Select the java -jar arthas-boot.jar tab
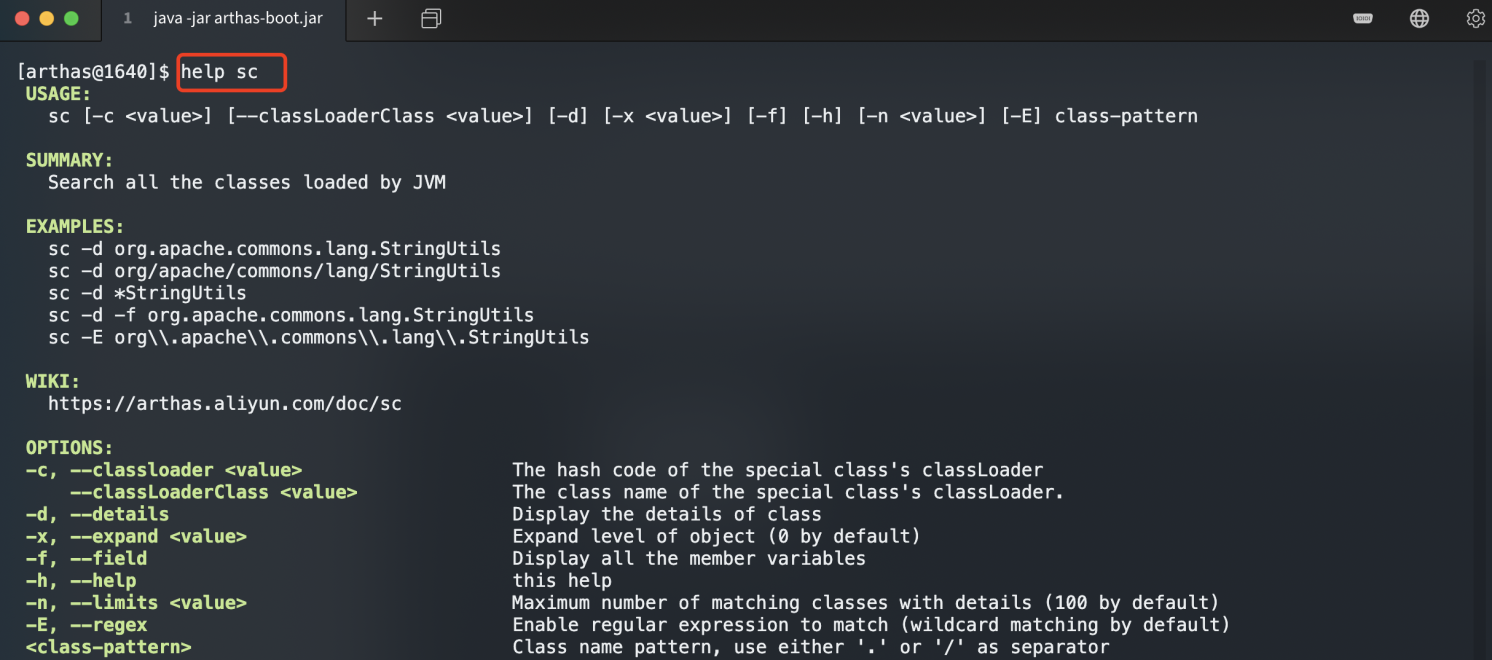Screen dimensions: 1492x660 238,19
